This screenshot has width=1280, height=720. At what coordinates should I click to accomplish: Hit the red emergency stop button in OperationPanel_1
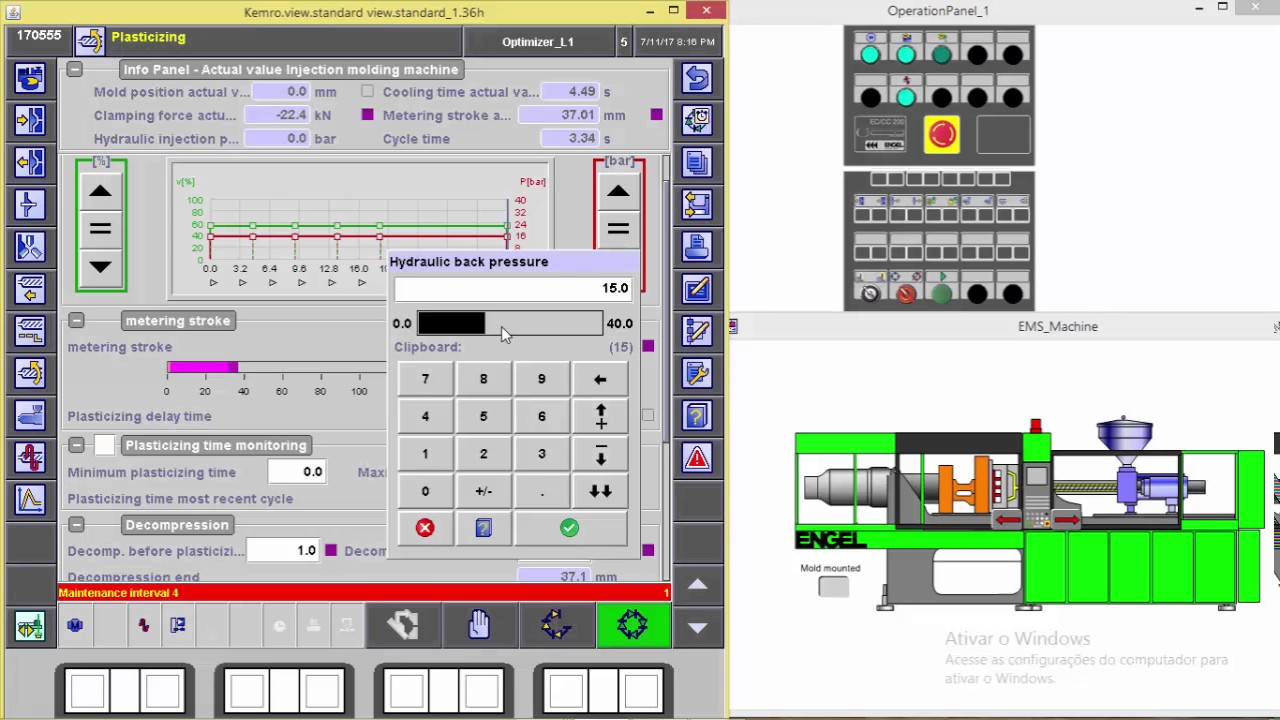[x=942, y=134]
